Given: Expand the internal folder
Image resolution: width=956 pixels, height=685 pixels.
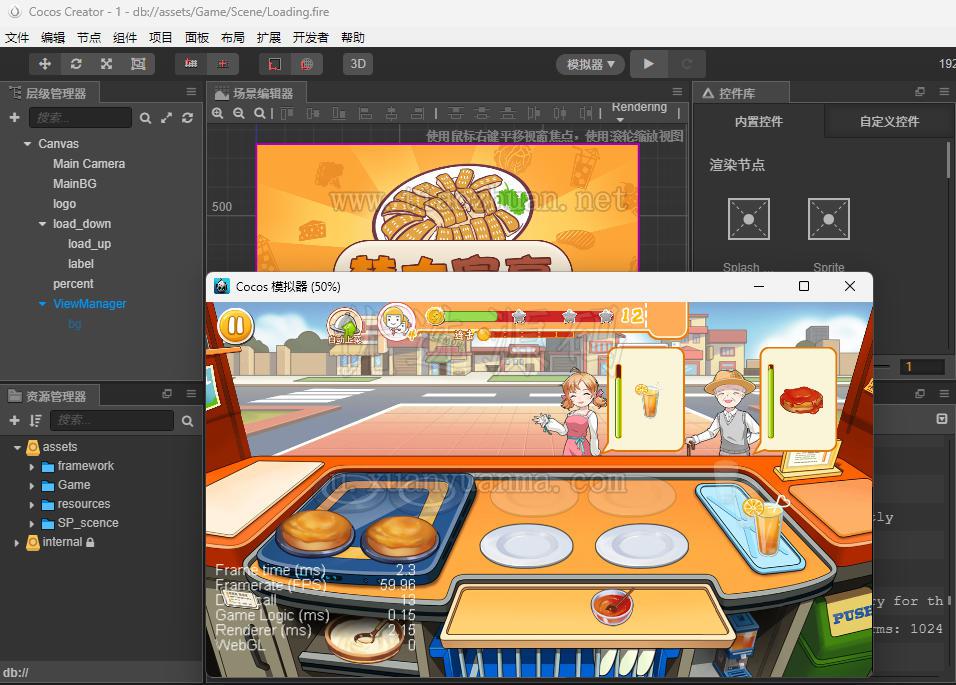Looking at the screenshot, I should pos(17,542).
